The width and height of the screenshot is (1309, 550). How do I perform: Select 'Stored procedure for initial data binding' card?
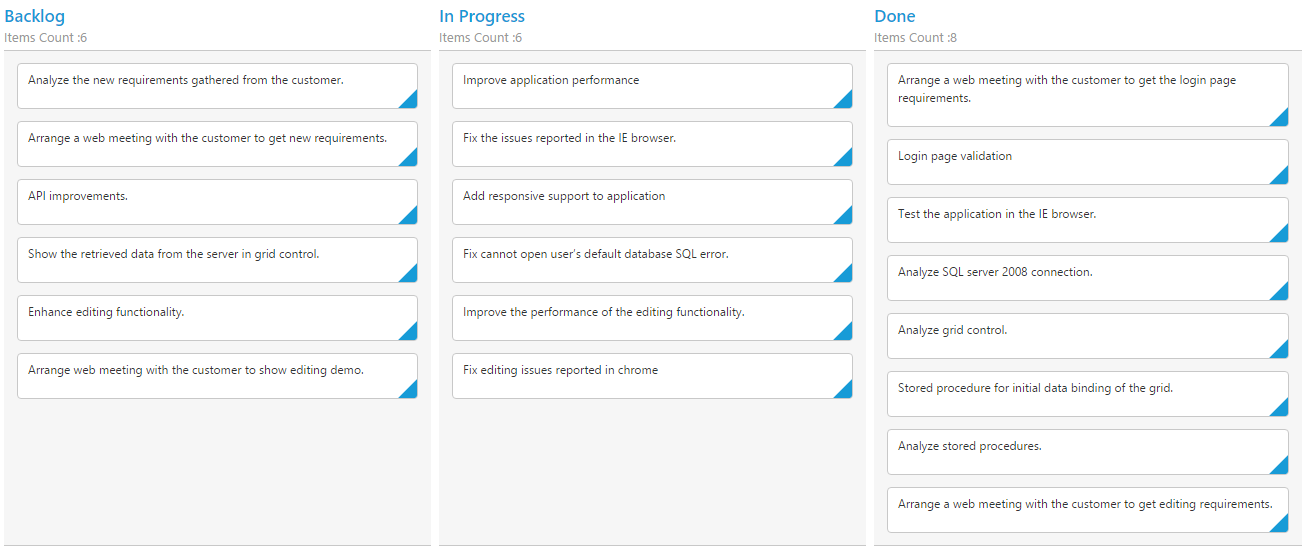coord(1035,388)
